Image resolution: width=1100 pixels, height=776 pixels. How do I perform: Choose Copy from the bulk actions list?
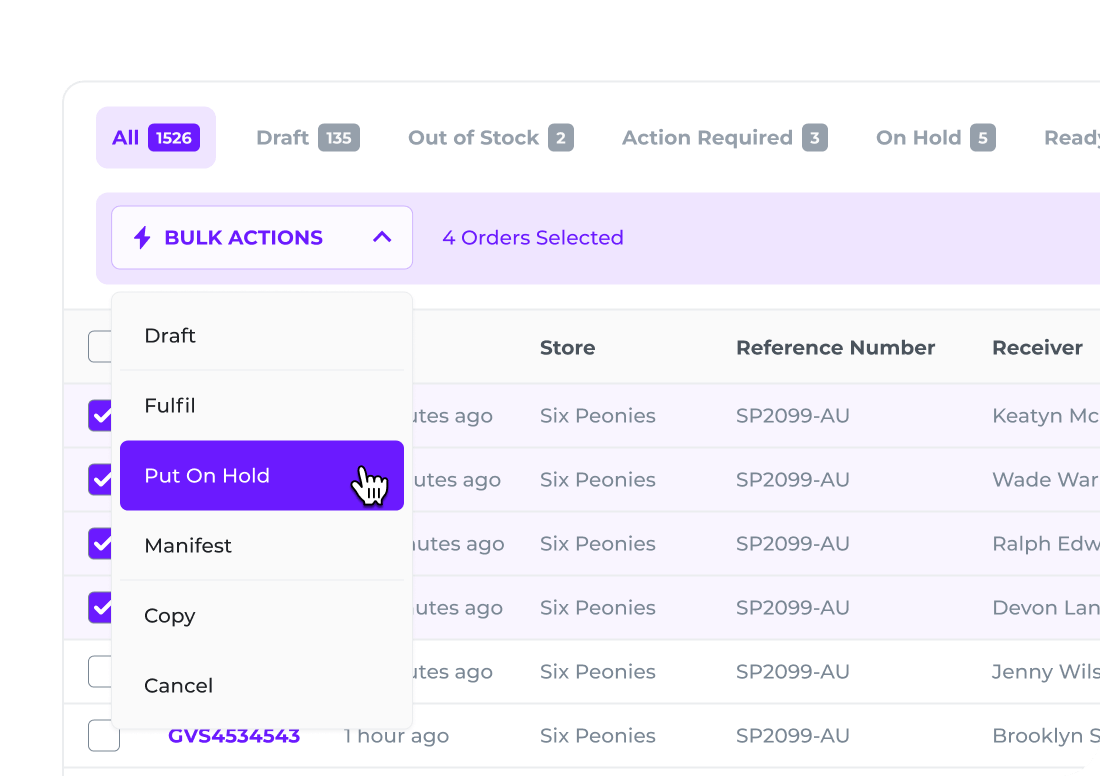point(169,615)
